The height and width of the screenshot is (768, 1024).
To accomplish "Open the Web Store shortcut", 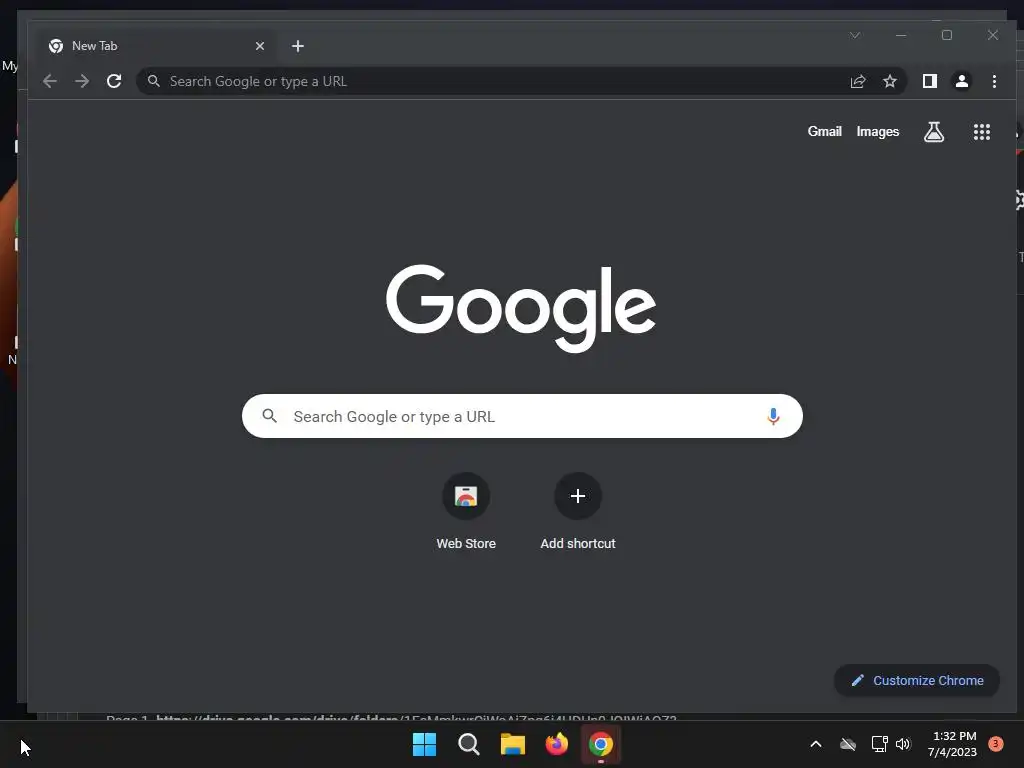I will [x=466, y=511].
